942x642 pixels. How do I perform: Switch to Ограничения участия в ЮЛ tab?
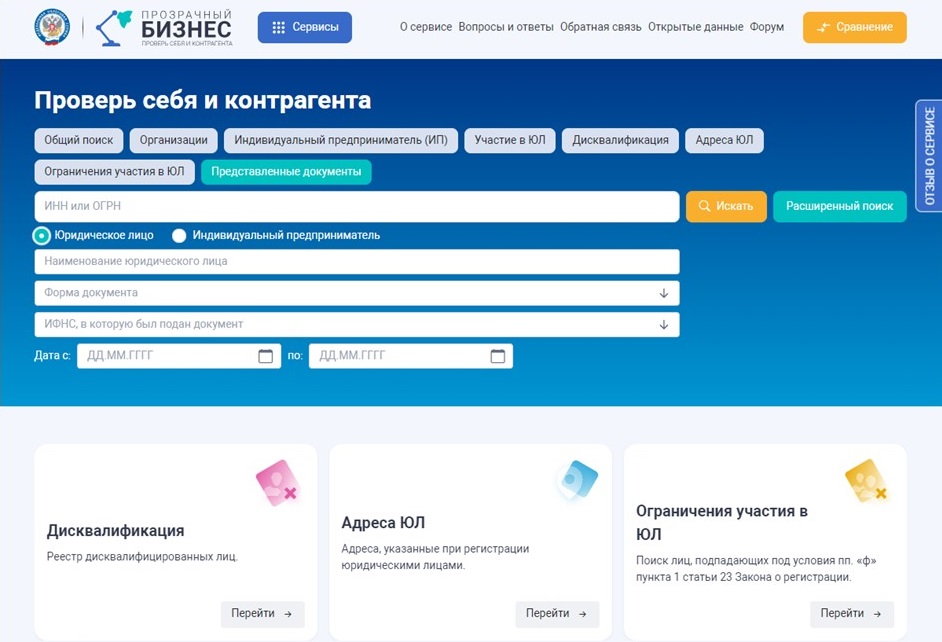pos(114,172)
